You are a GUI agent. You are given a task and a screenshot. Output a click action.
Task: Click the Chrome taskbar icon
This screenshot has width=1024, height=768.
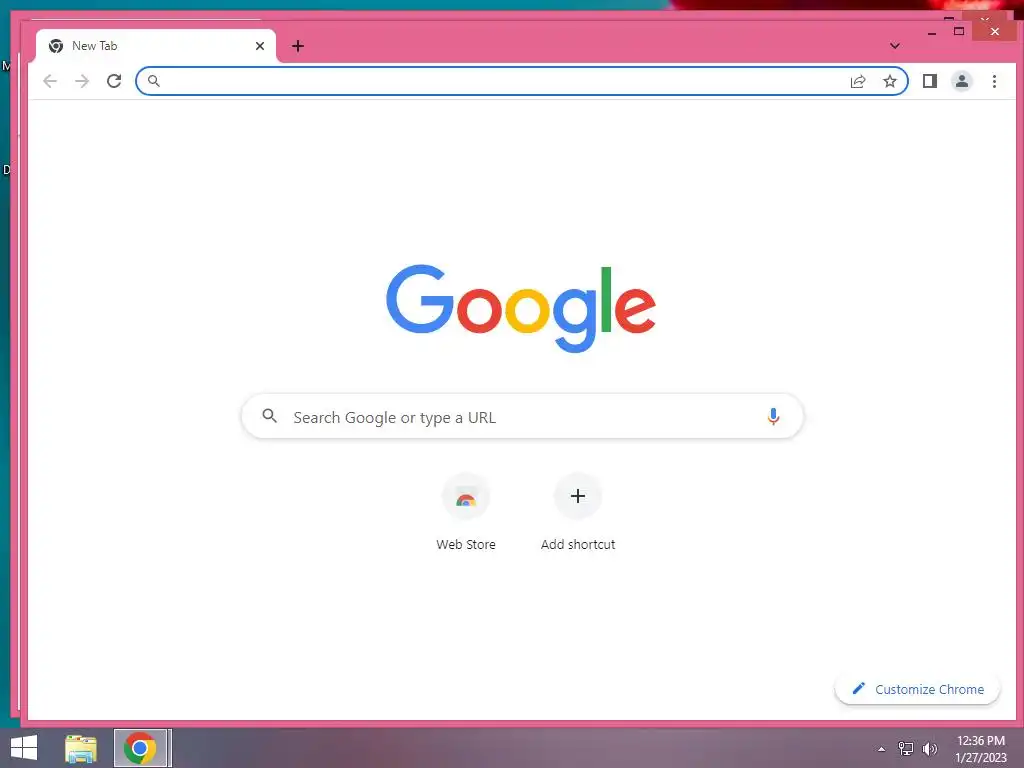coord(142,748)
